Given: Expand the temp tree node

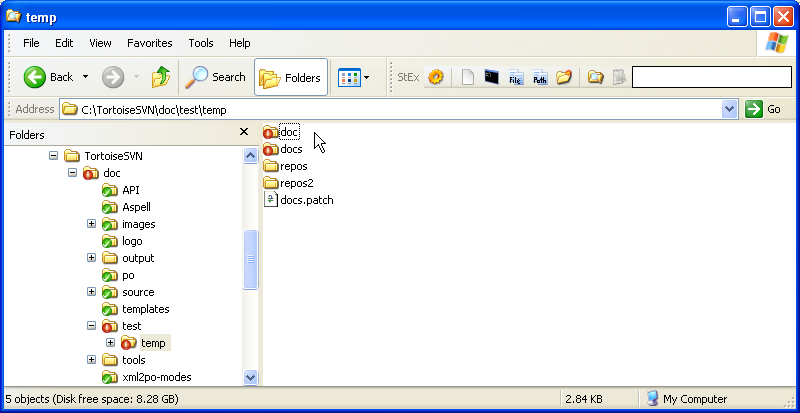Looking at the screenshot, I should (110, 343).
